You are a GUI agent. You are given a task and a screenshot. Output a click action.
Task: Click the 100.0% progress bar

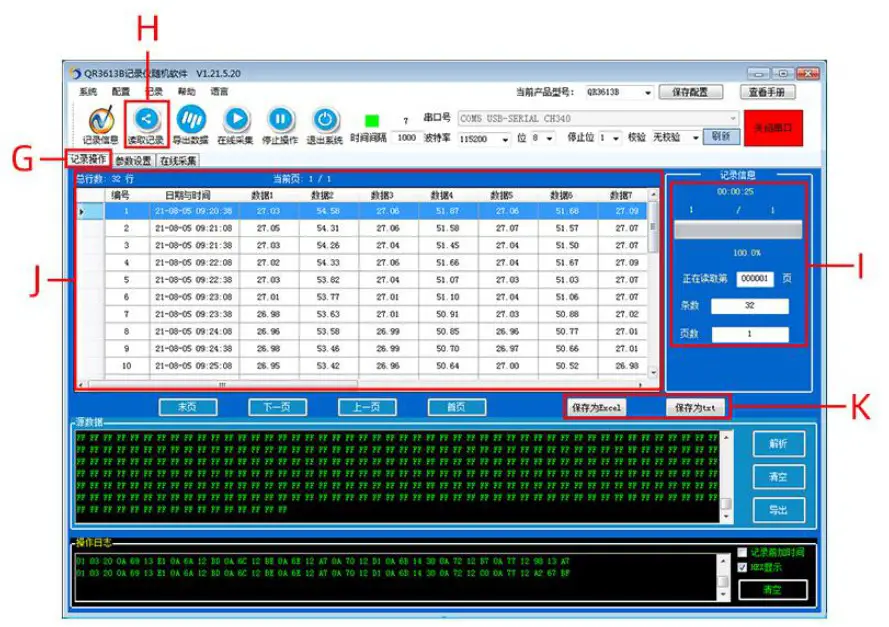tap(738, 230)
